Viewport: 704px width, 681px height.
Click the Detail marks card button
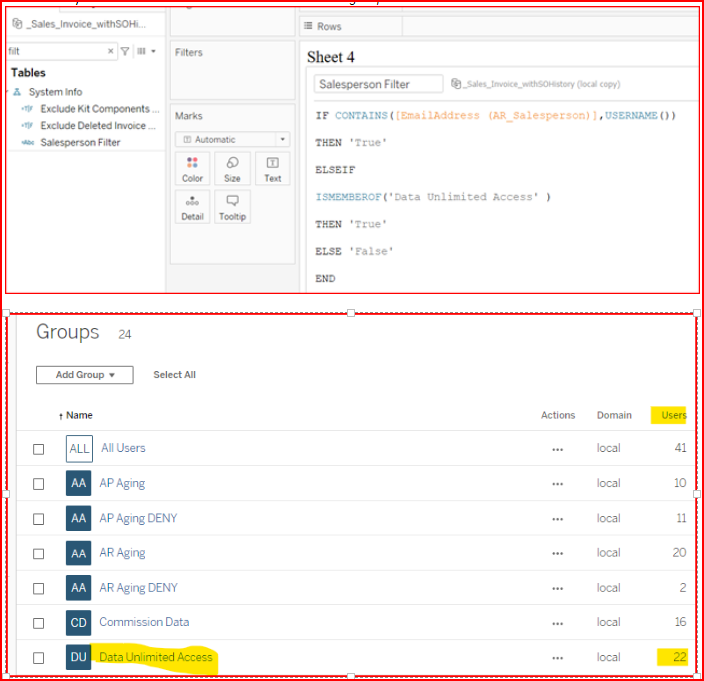[192, 206]
